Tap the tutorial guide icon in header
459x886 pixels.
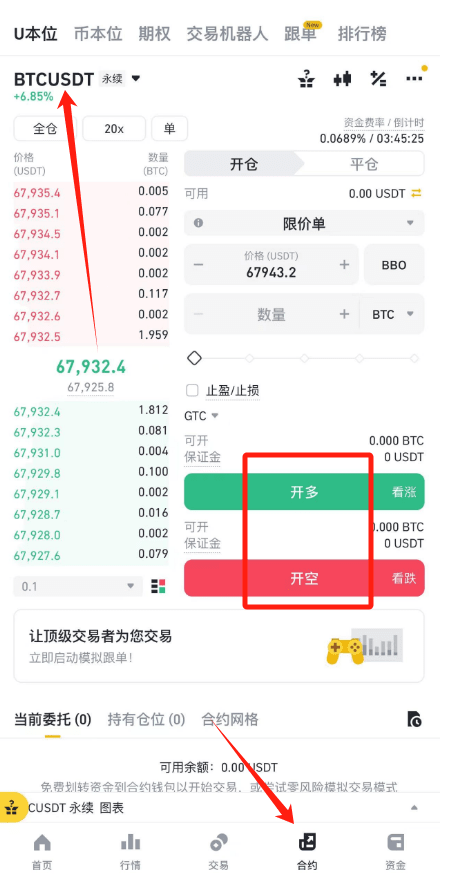pyautogui.click(x=306, y=79)
